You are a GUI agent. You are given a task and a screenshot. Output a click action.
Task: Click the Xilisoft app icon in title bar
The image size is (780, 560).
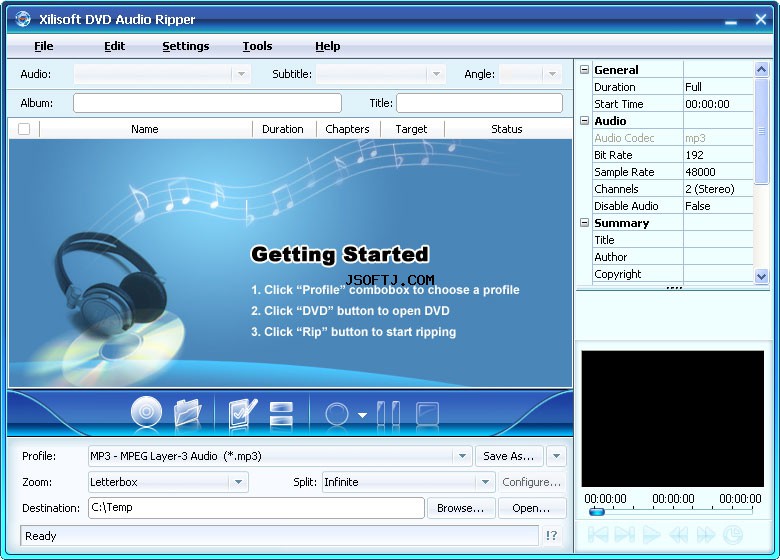pyautogui.click(x=23, y=19)
